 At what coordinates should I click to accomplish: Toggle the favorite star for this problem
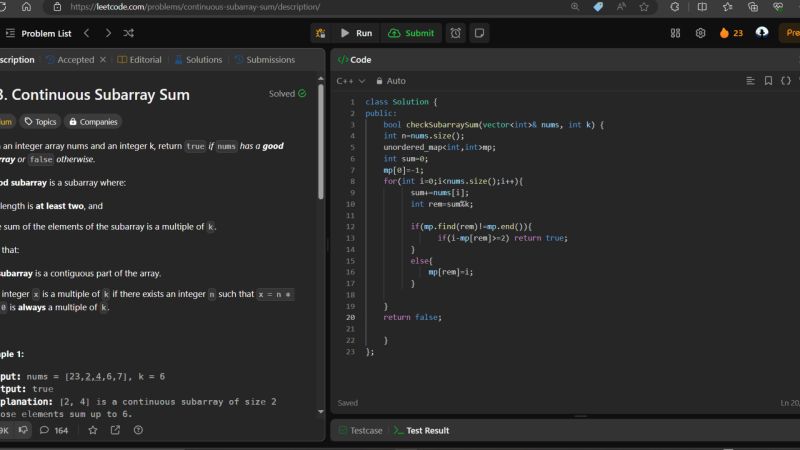point(93,430)
